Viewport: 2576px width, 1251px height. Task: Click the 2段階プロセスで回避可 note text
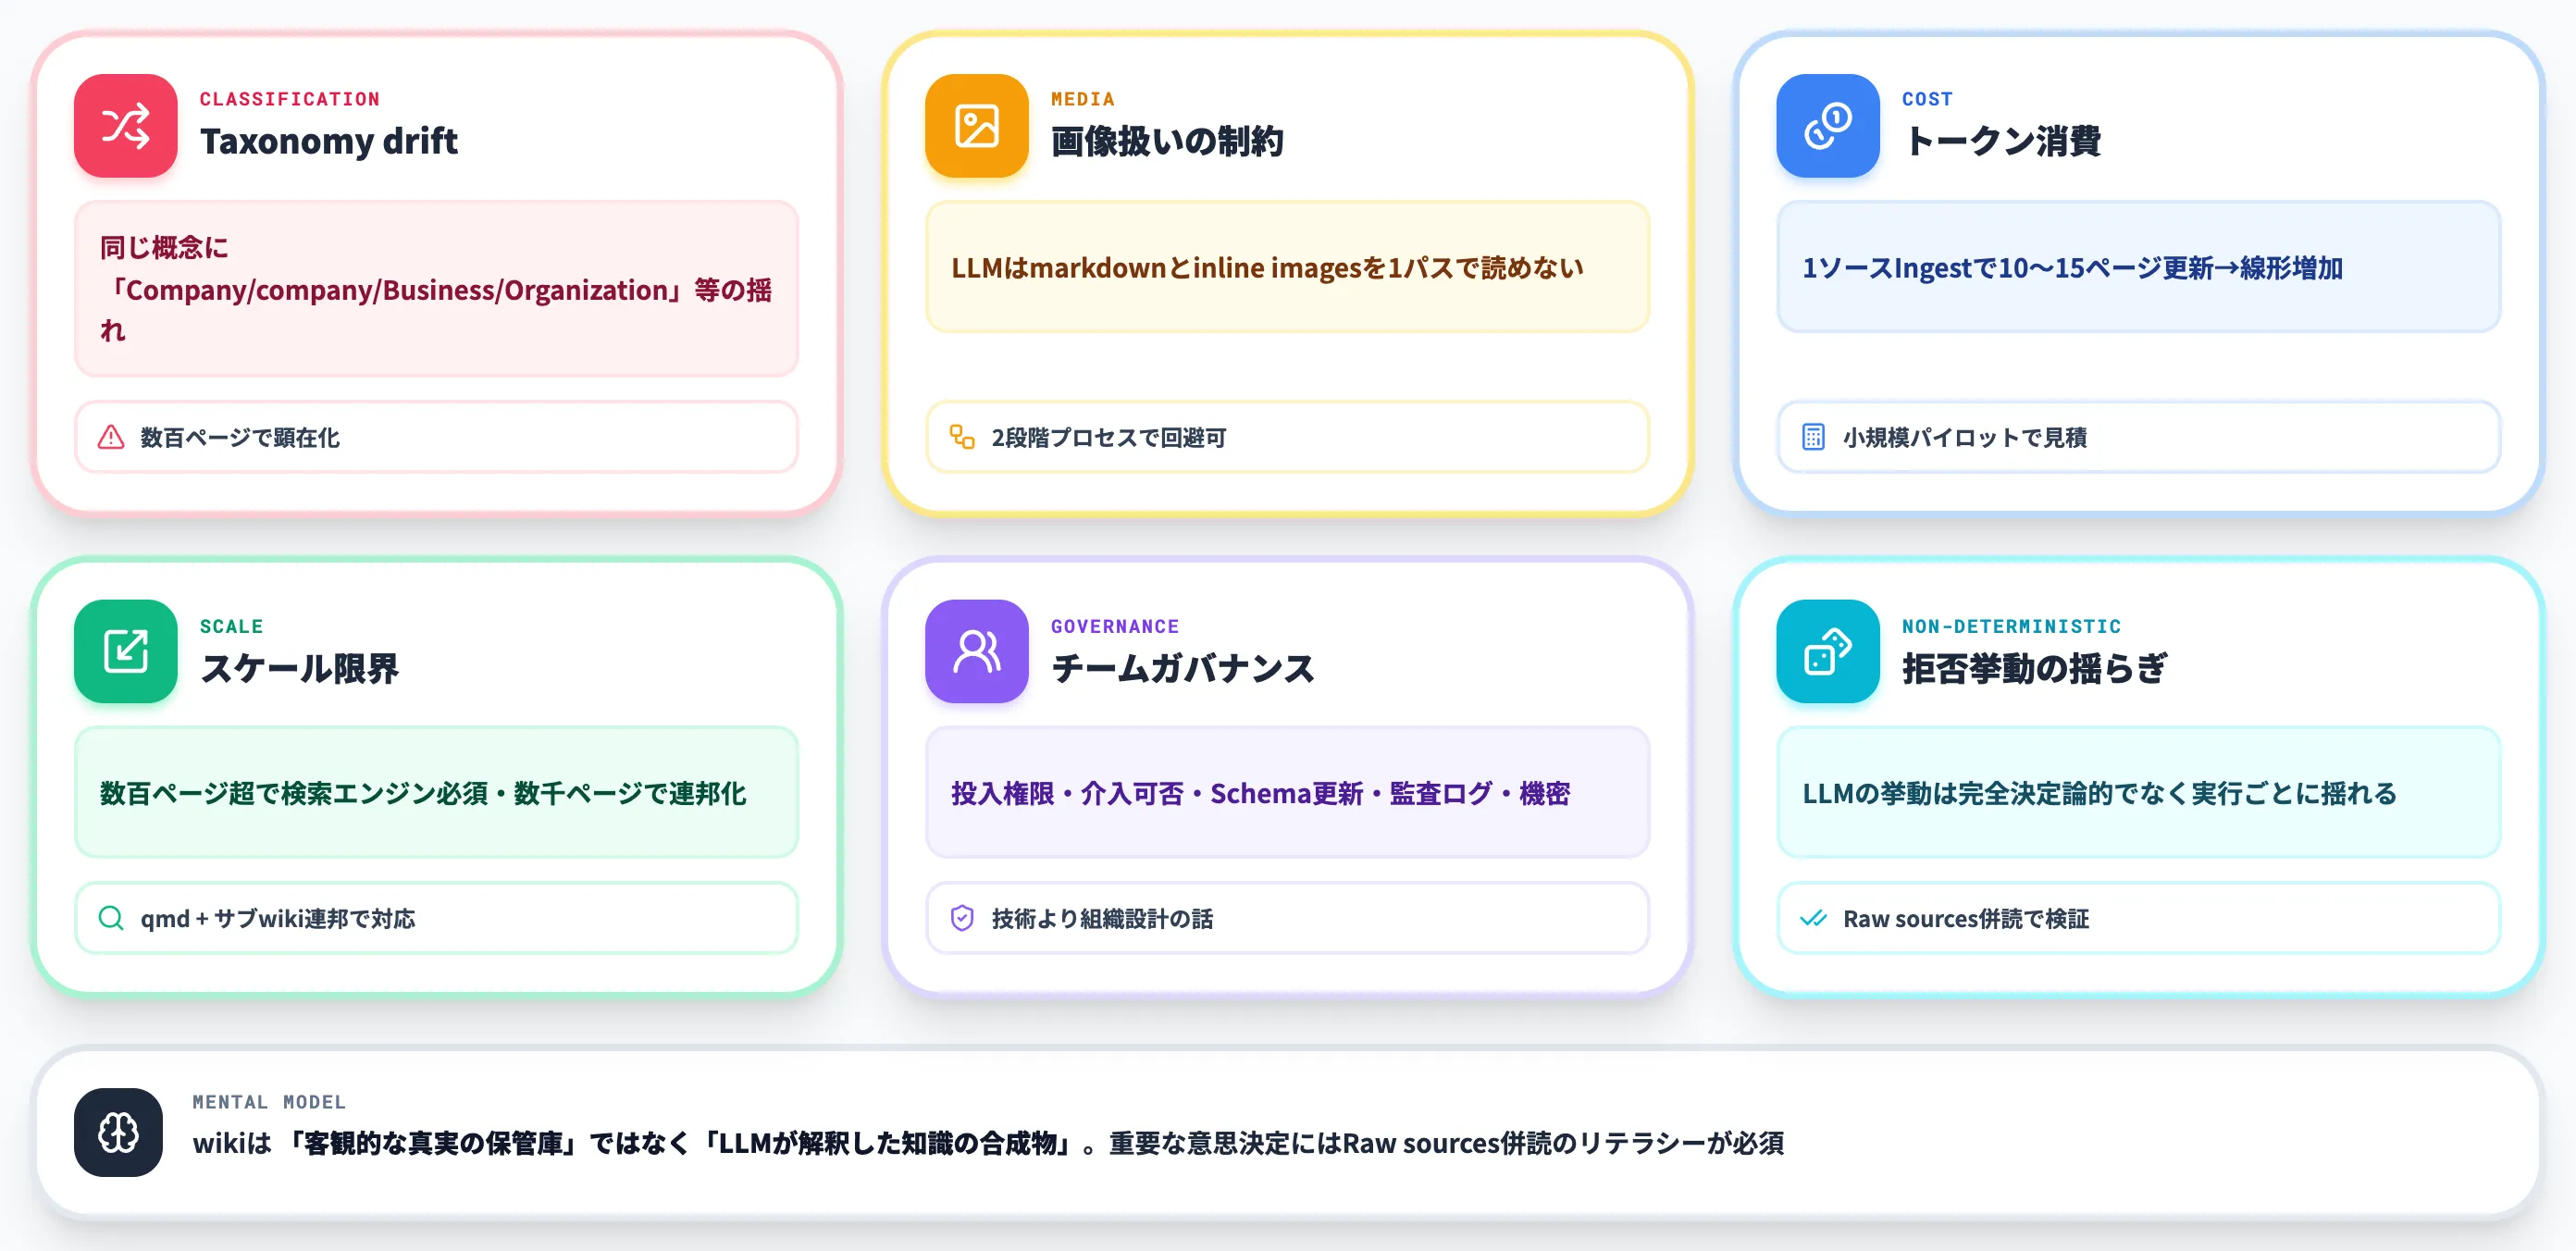[x=1109, y=437]
